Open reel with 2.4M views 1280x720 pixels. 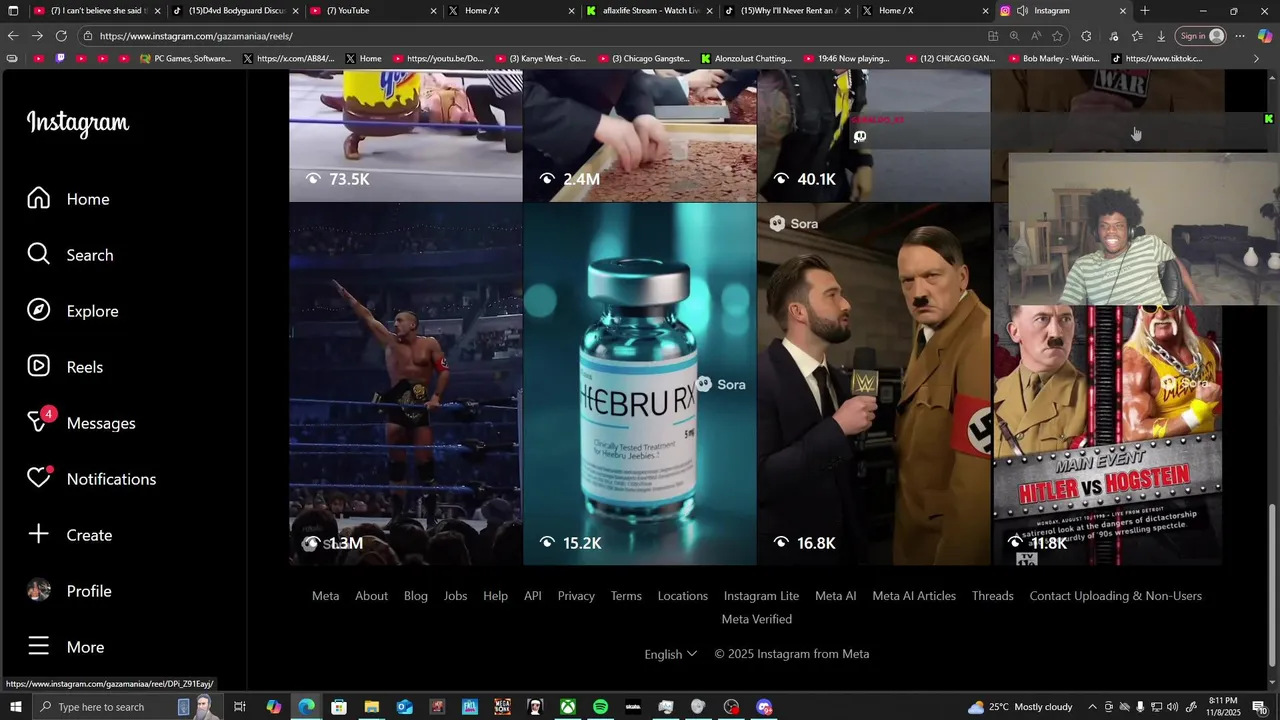[640, 136]
